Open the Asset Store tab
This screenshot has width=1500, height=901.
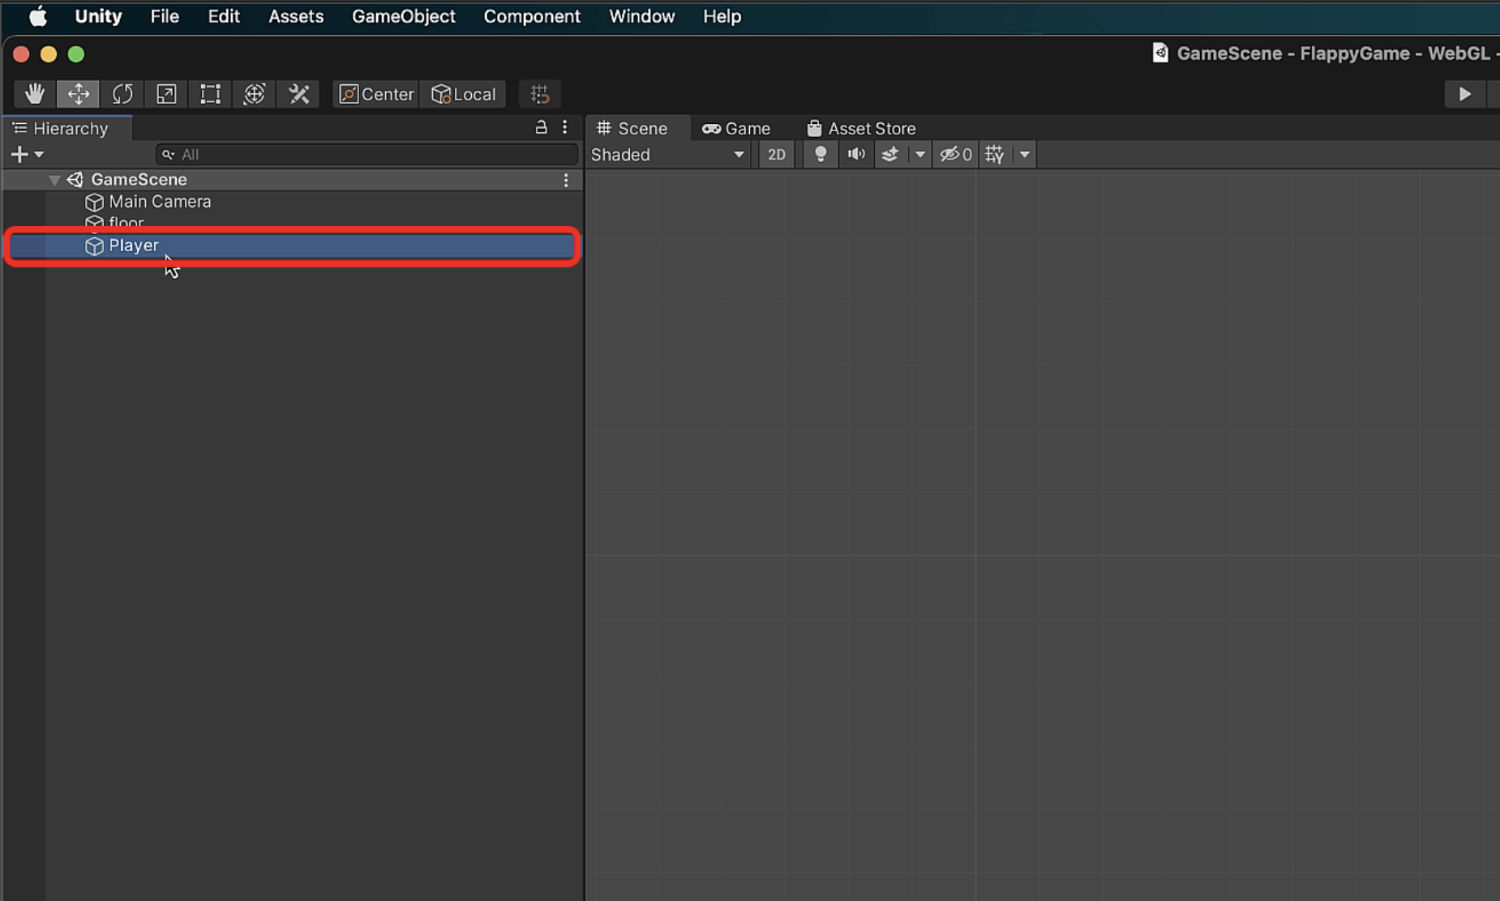point(861,128)
